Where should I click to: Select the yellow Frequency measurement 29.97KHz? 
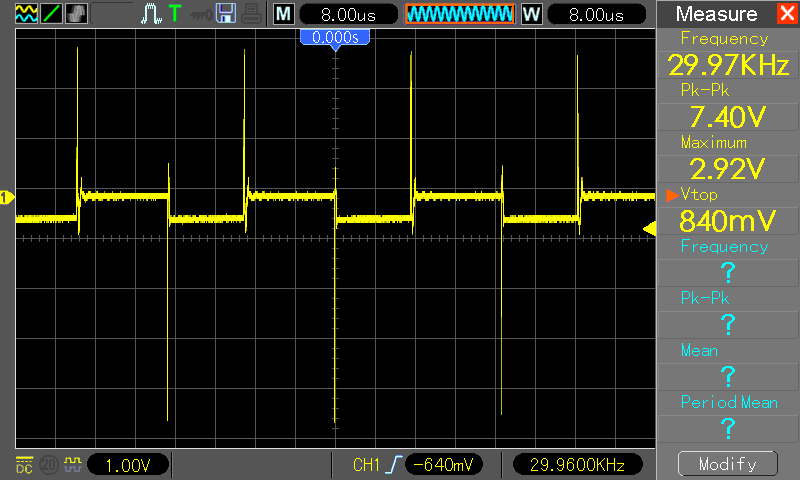[728, 64]
